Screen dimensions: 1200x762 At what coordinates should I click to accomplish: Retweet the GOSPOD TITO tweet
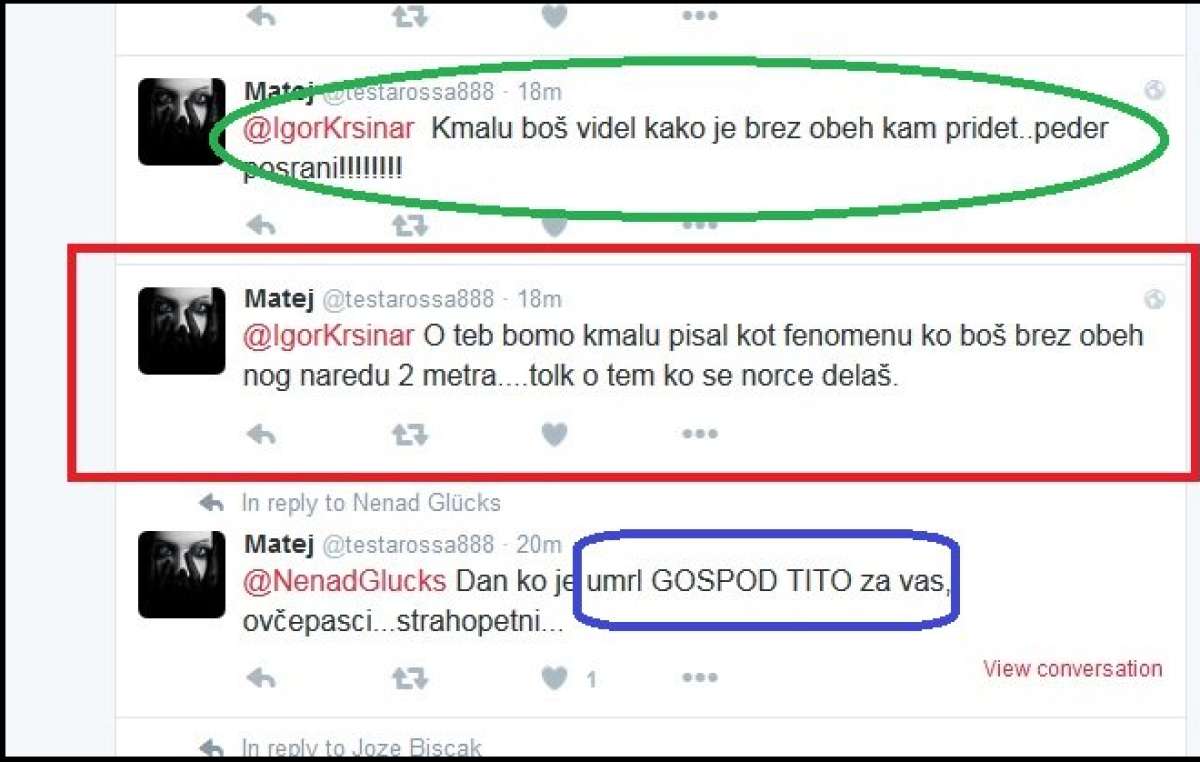coord(409,679)
